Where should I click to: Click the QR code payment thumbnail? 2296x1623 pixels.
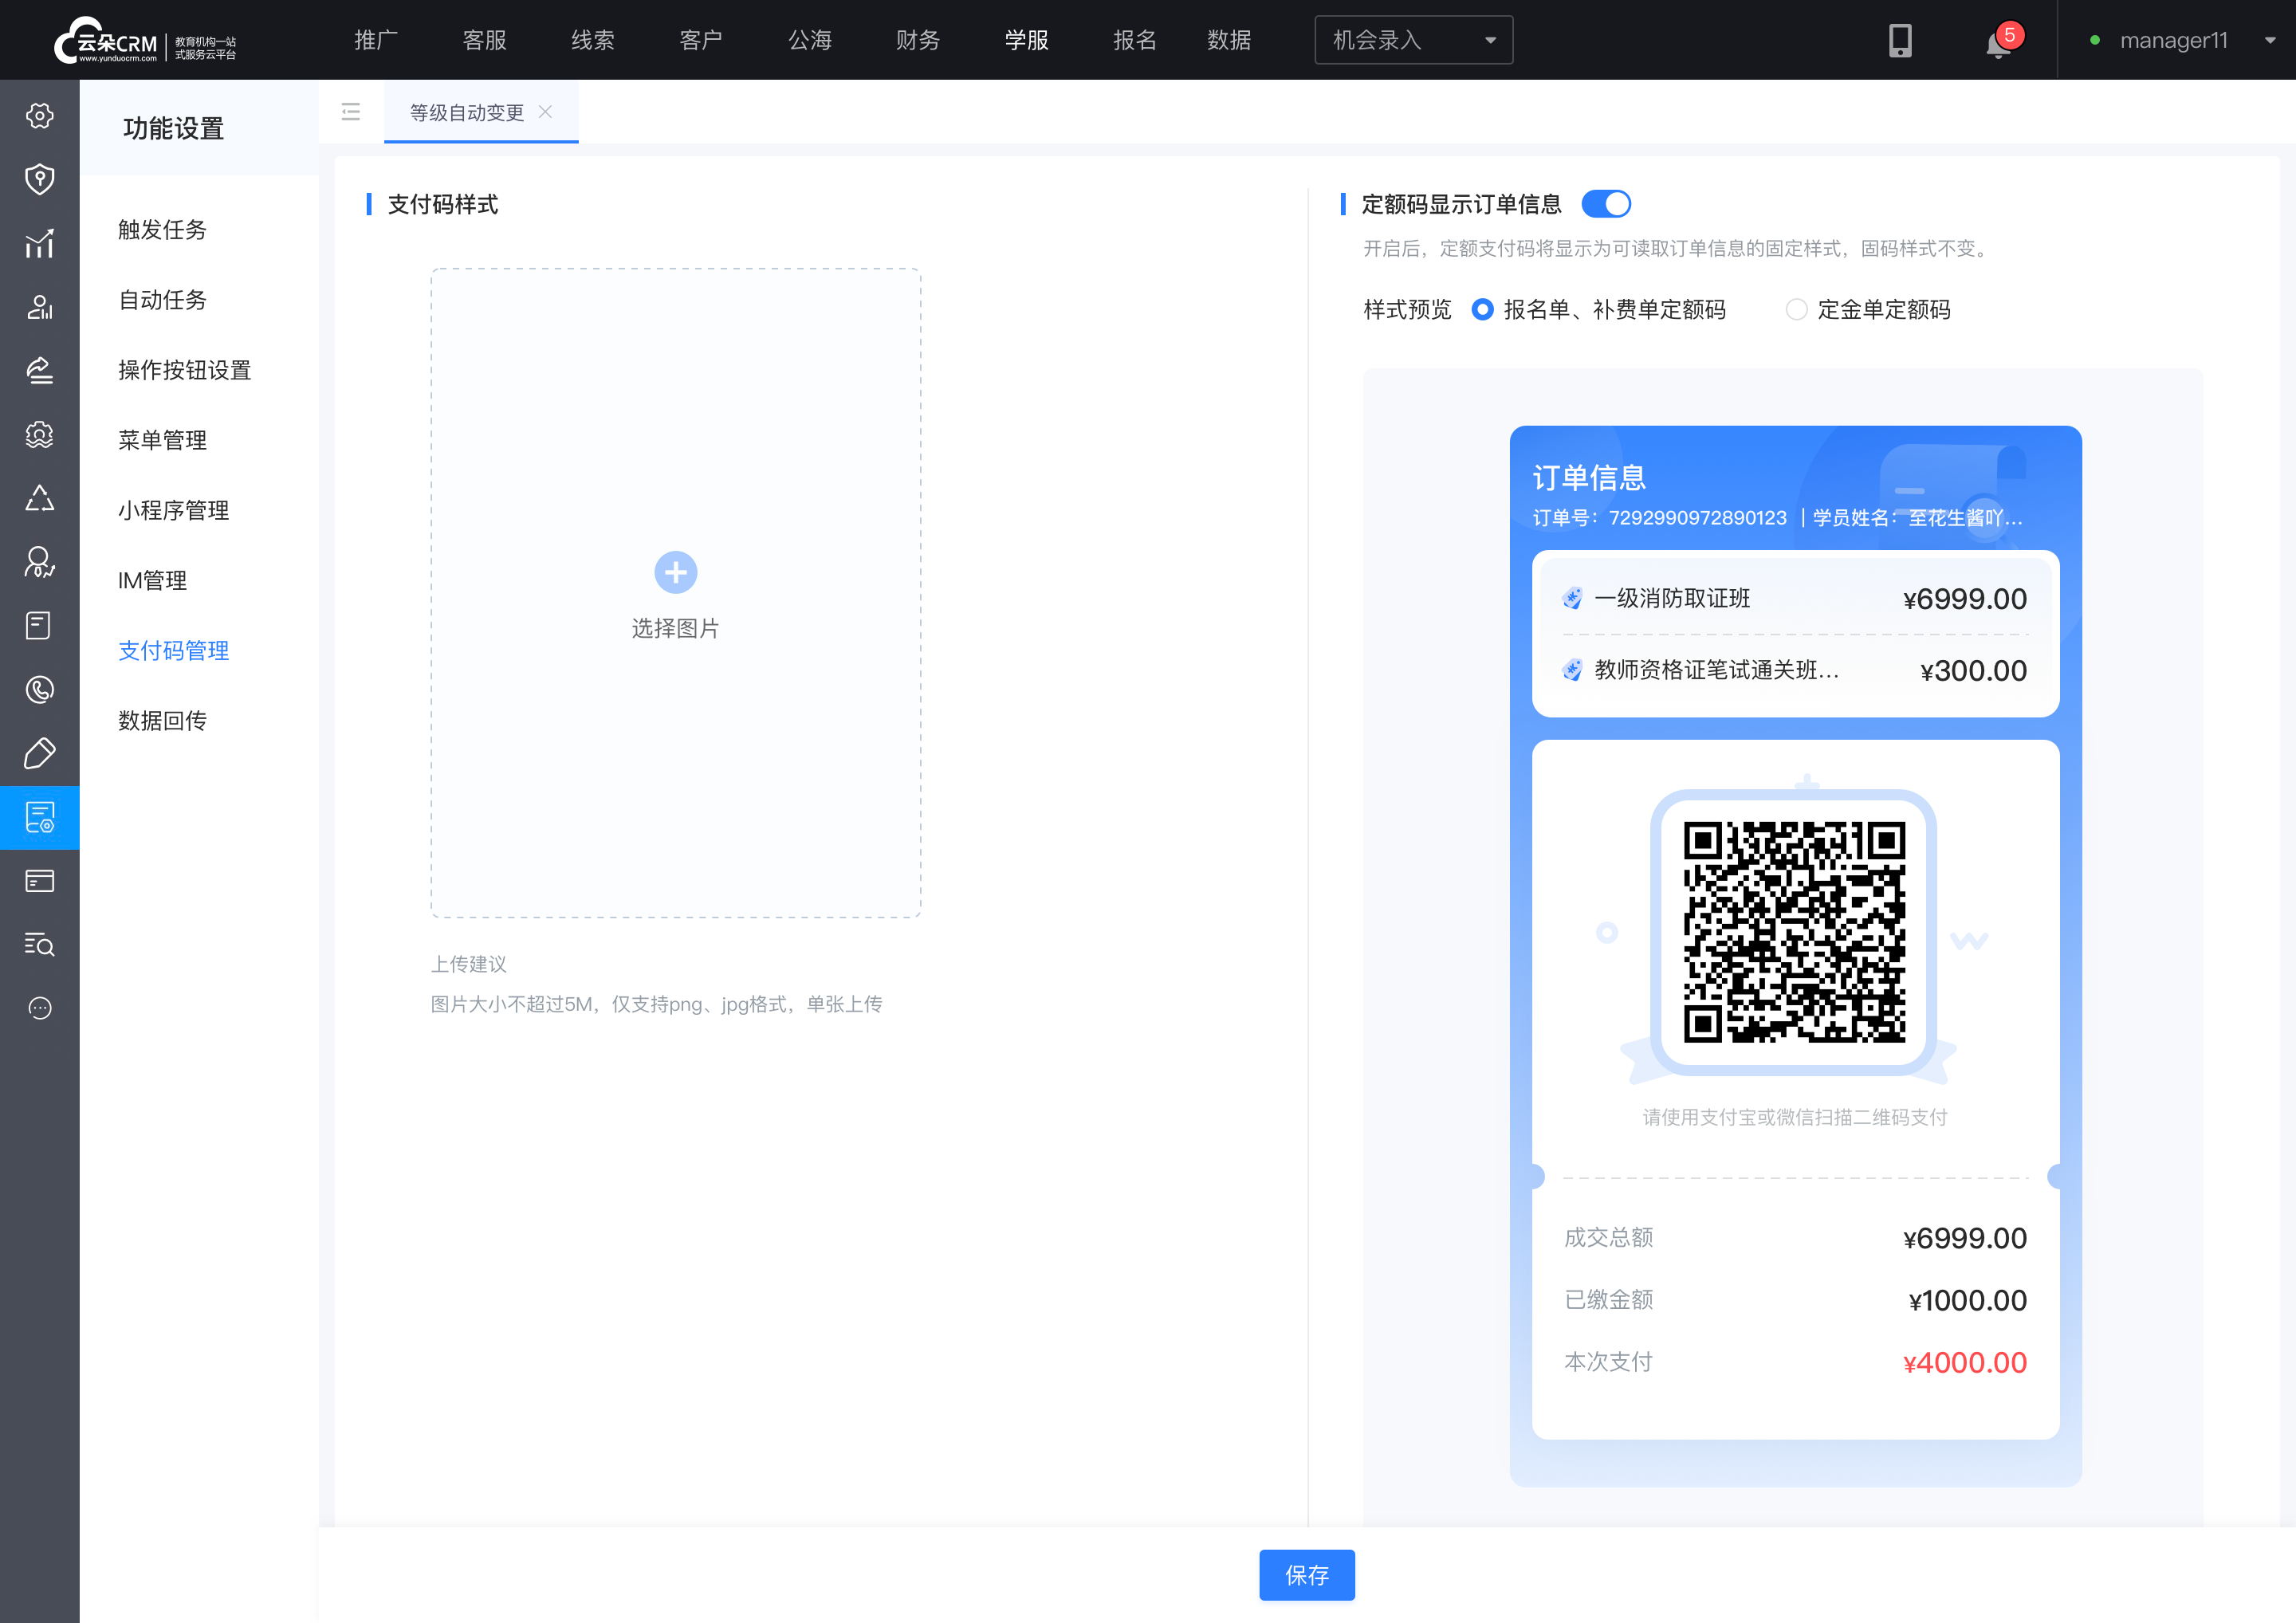[1792, 931]
